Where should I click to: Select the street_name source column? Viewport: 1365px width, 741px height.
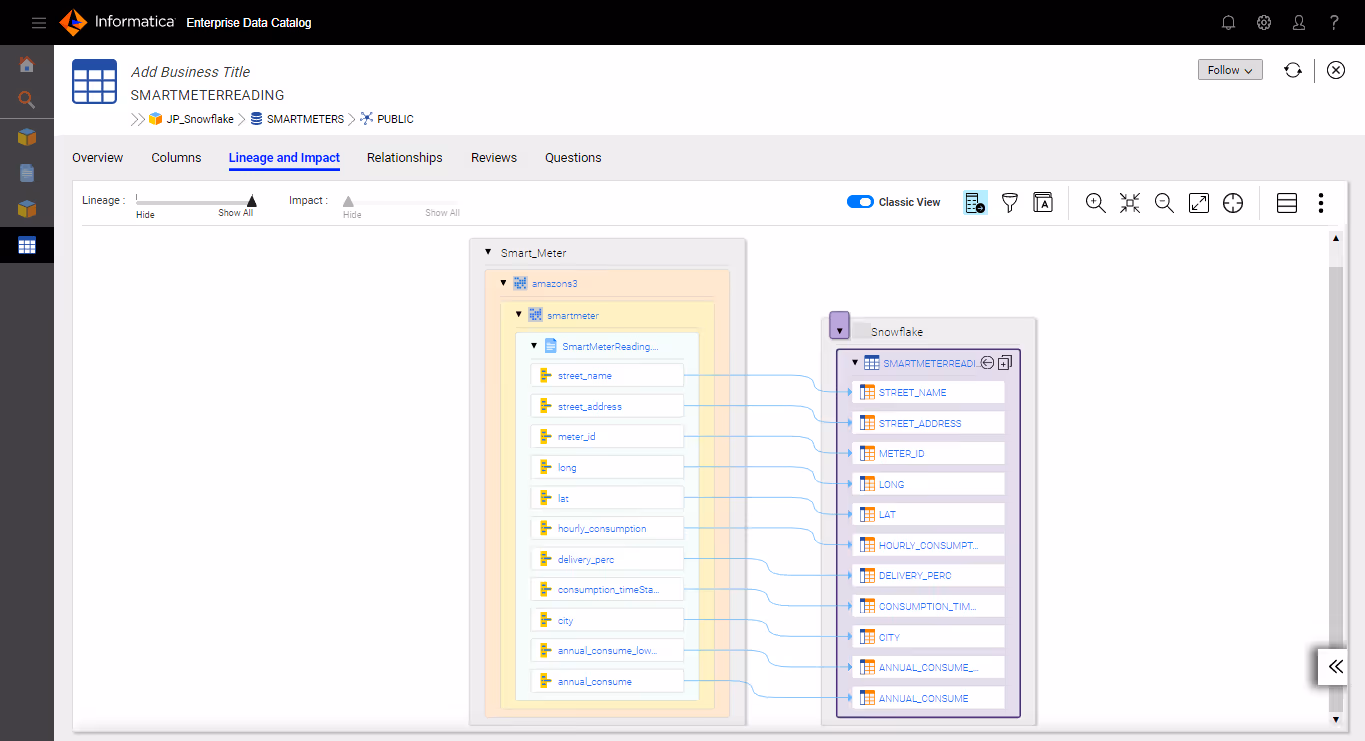pos(607,375)
